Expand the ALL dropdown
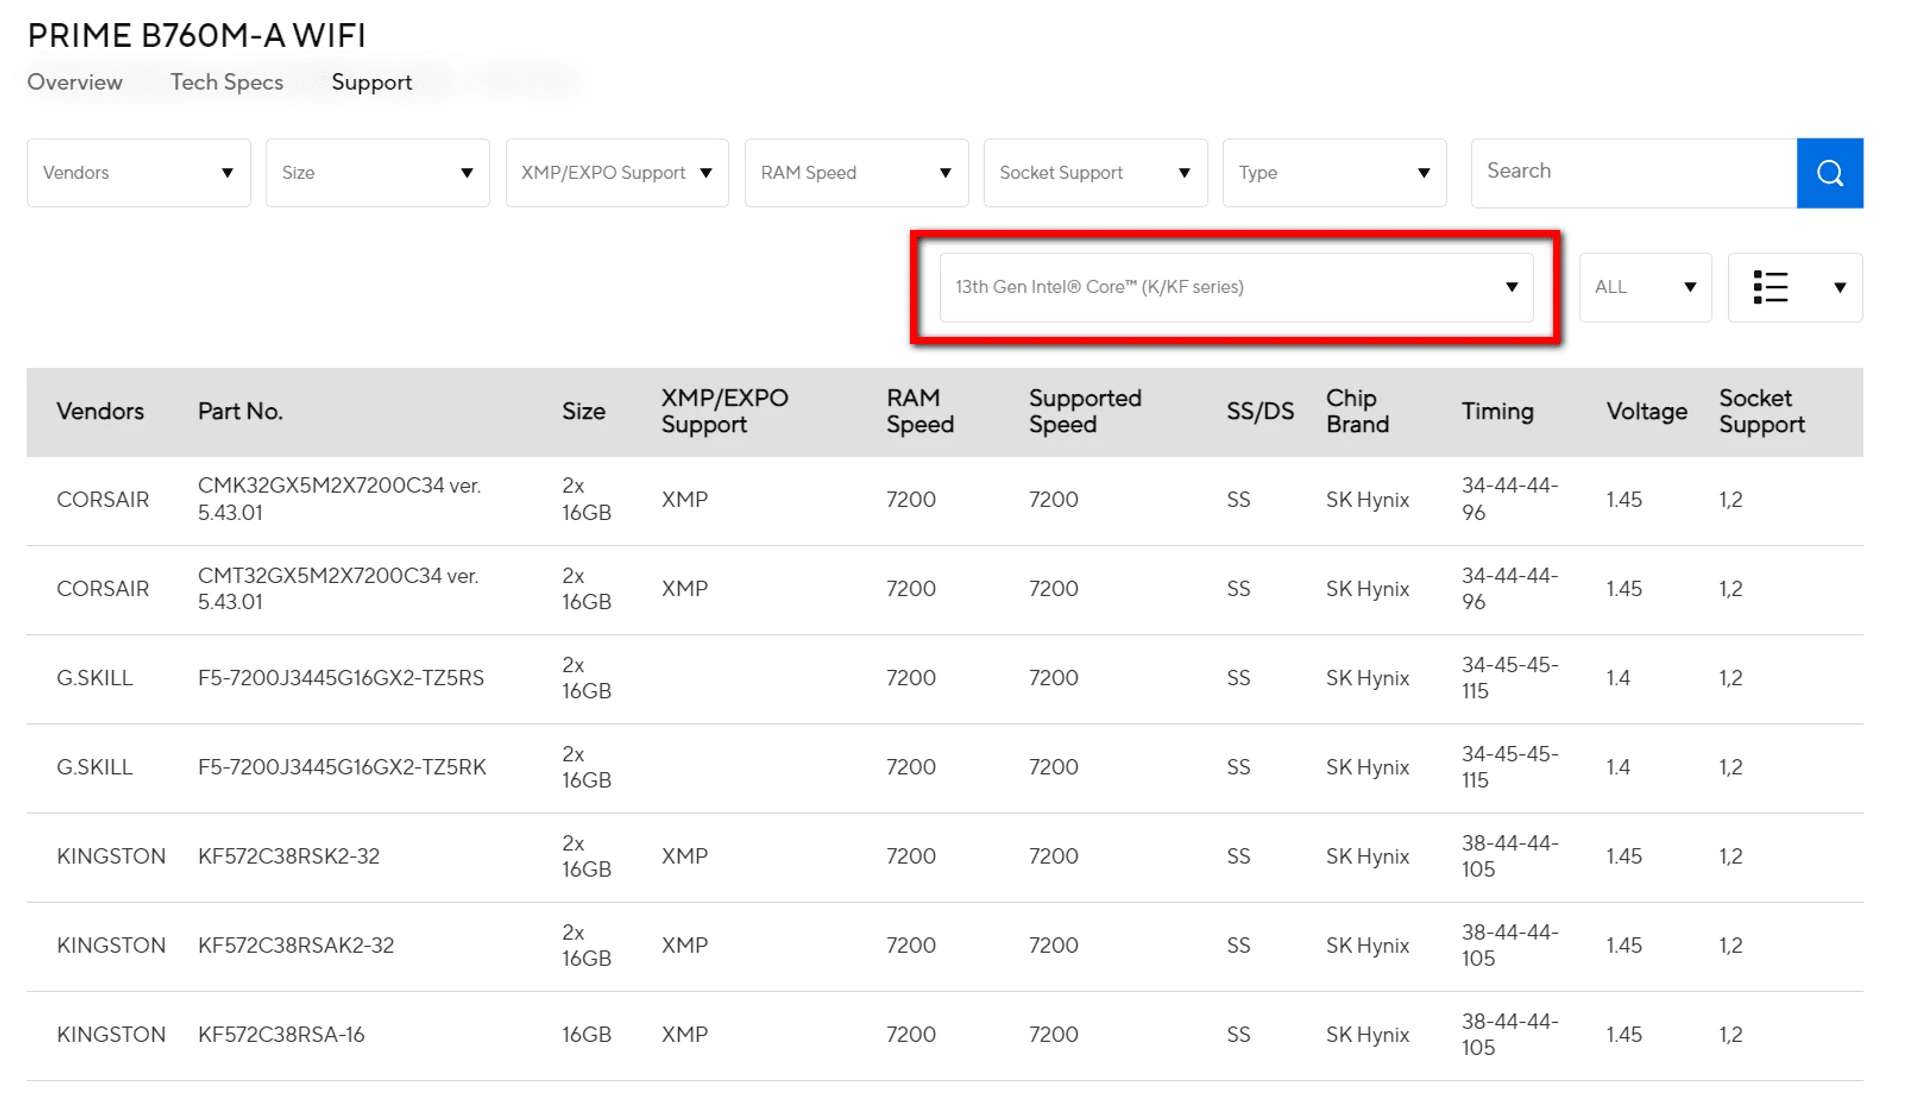The width and height of the screenshot is (1920, 1099). point(1645,287)
